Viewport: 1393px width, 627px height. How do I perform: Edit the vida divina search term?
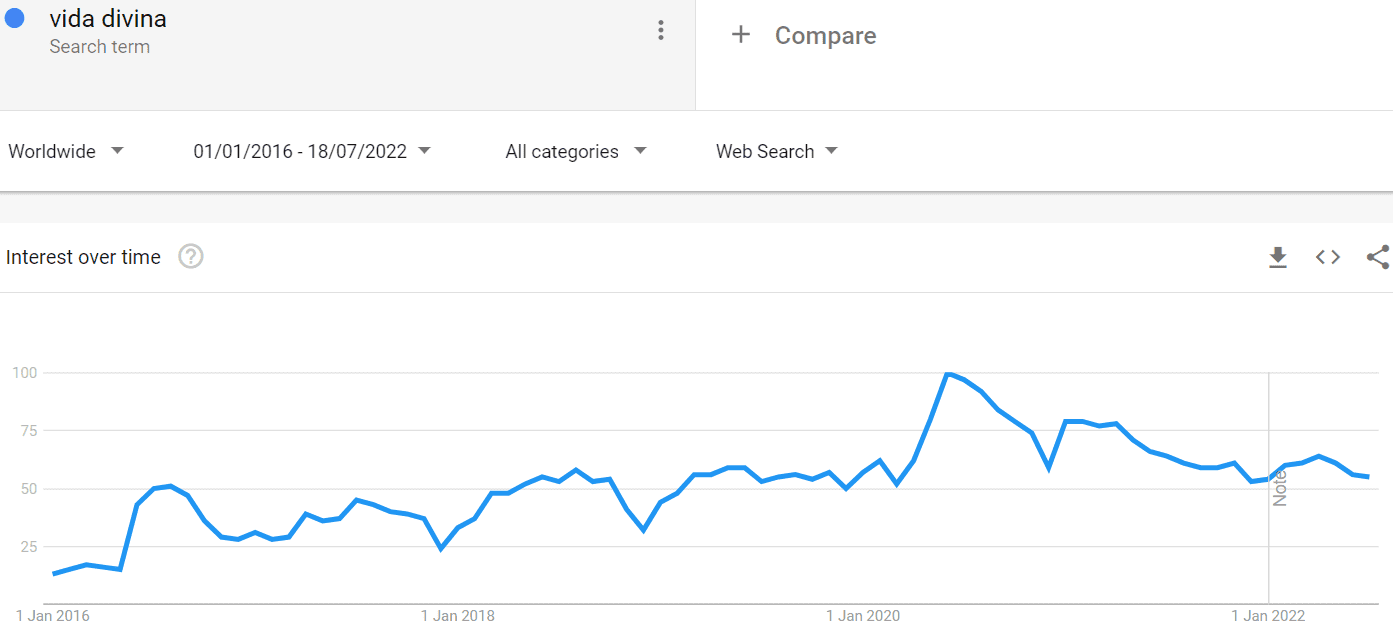[x=108, y=18]
